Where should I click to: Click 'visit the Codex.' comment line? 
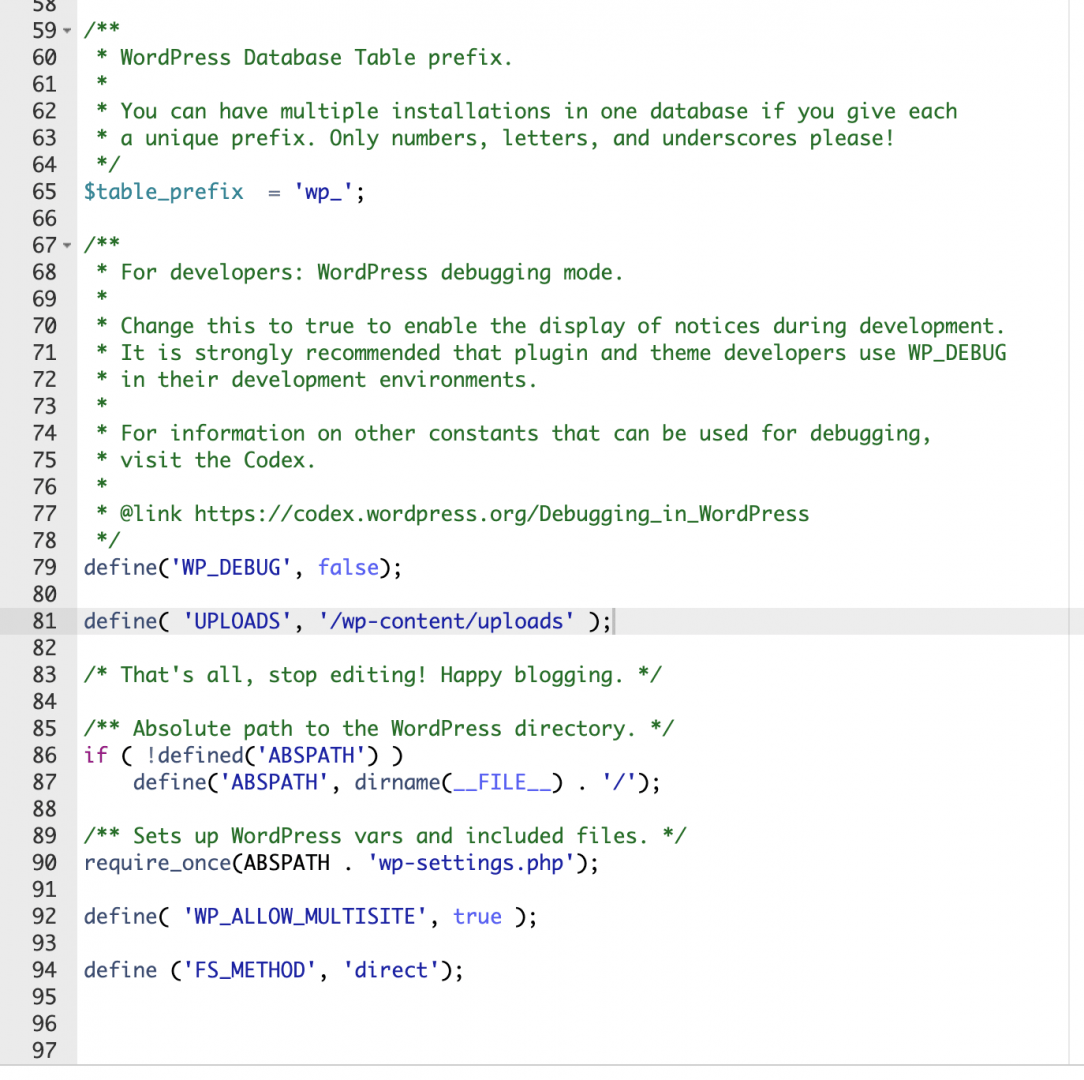click(218, 460)
